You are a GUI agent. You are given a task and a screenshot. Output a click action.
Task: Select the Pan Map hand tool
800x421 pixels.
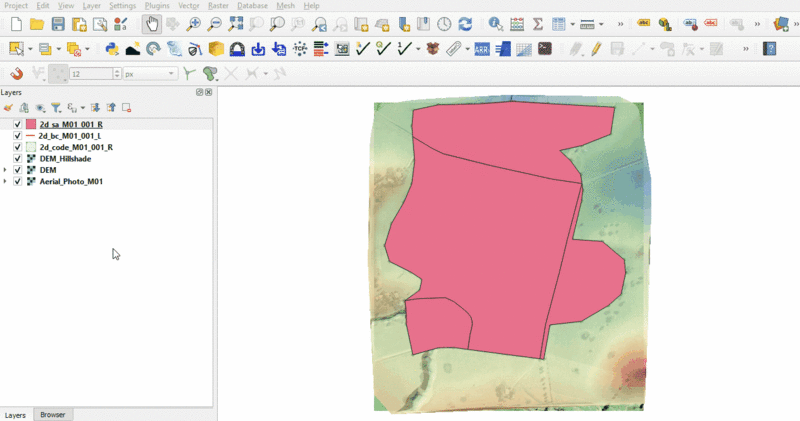(x=151, y=24)
